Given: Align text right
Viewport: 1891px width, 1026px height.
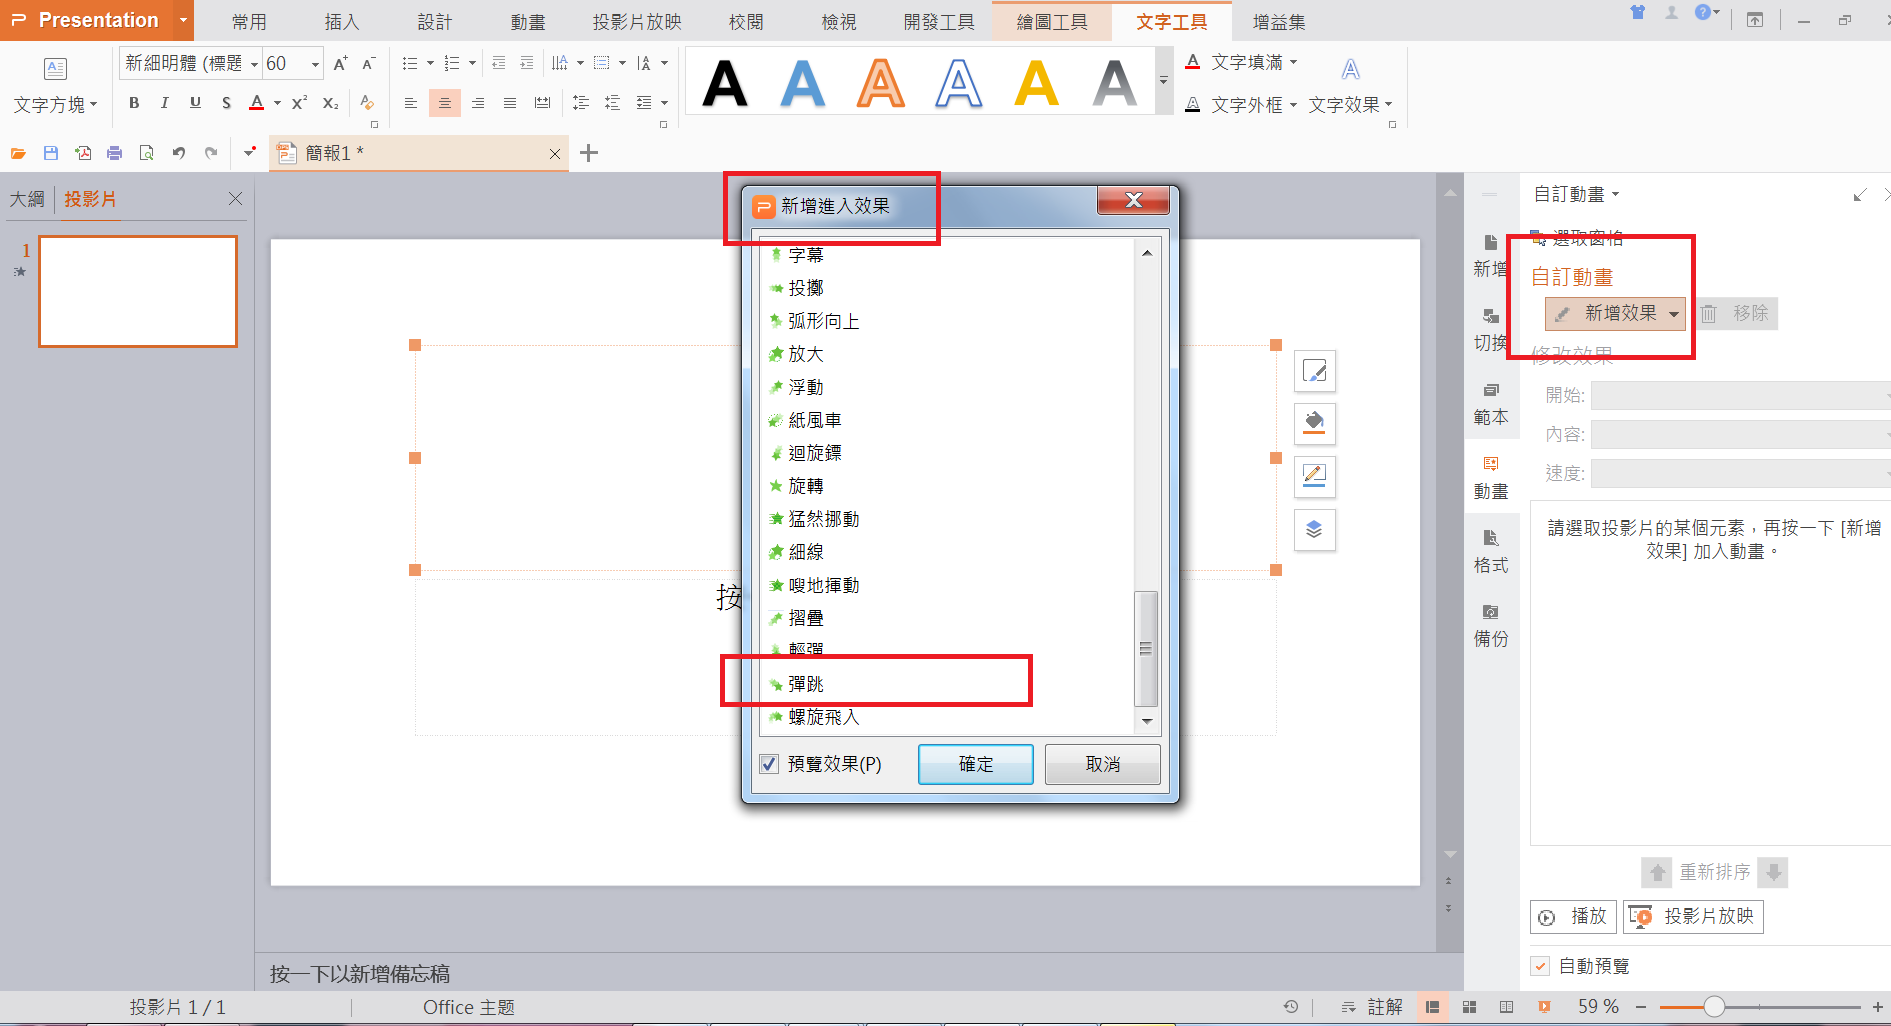Looking at the screenshot, I should pyautogui.click(x=478, y=103).
